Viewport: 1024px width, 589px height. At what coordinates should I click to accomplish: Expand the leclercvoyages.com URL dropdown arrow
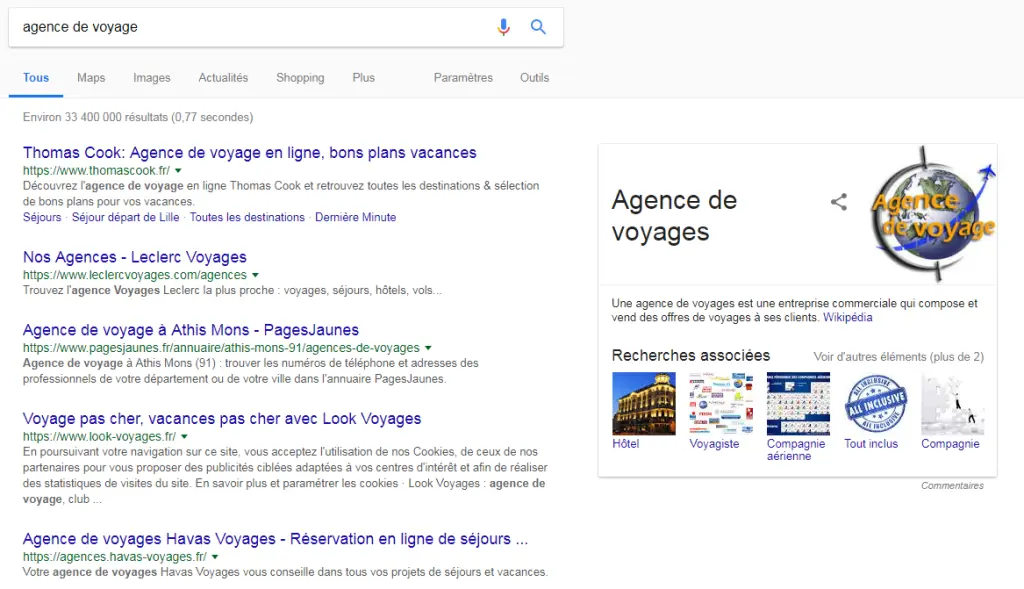(255, 275)
